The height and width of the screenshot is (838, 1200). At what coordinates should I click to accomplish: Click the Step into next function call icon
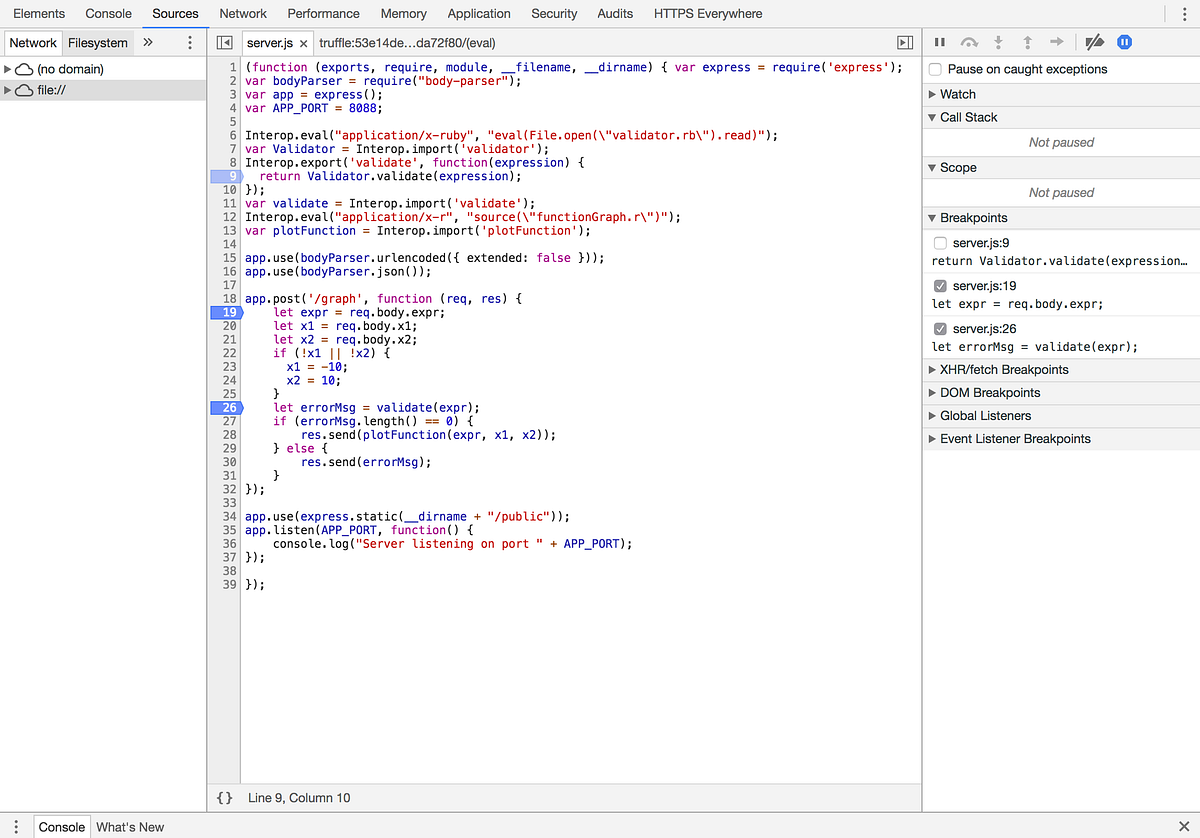tap(998, 42)
